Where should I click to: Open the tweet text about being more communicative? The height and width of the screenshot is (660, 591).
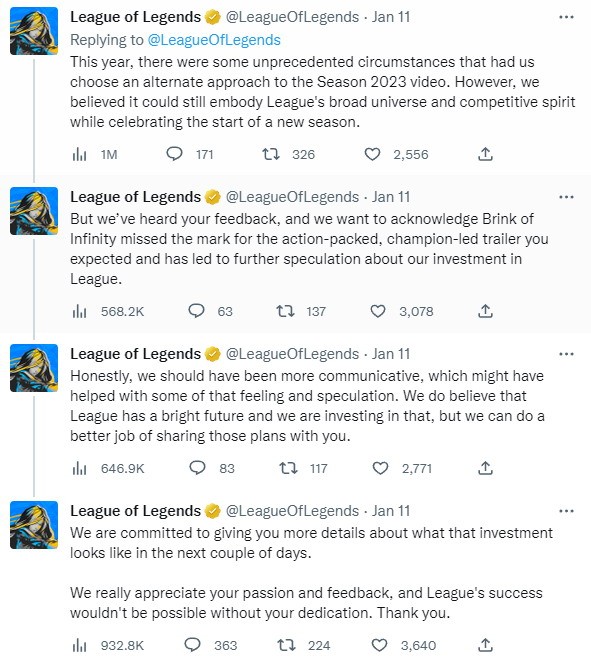pyautogui.click(x=307, y=406)
